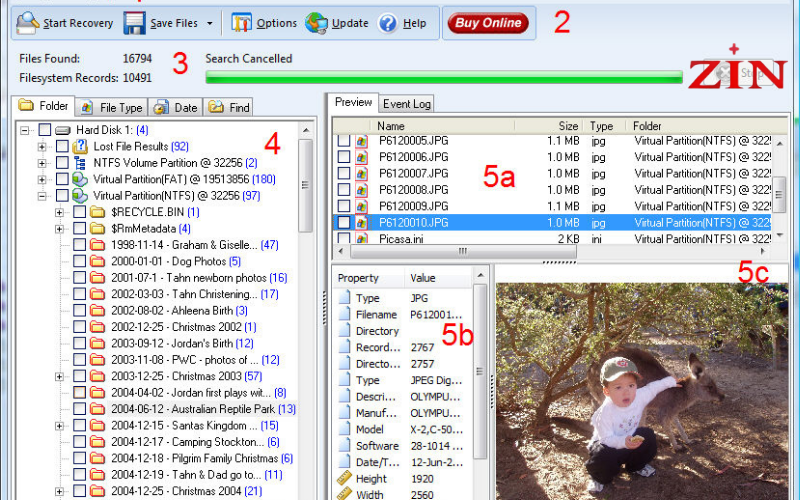The width and height of the screenshot is (800, 500).
Task: Click the Model property page icon
Action: point(345,429)
